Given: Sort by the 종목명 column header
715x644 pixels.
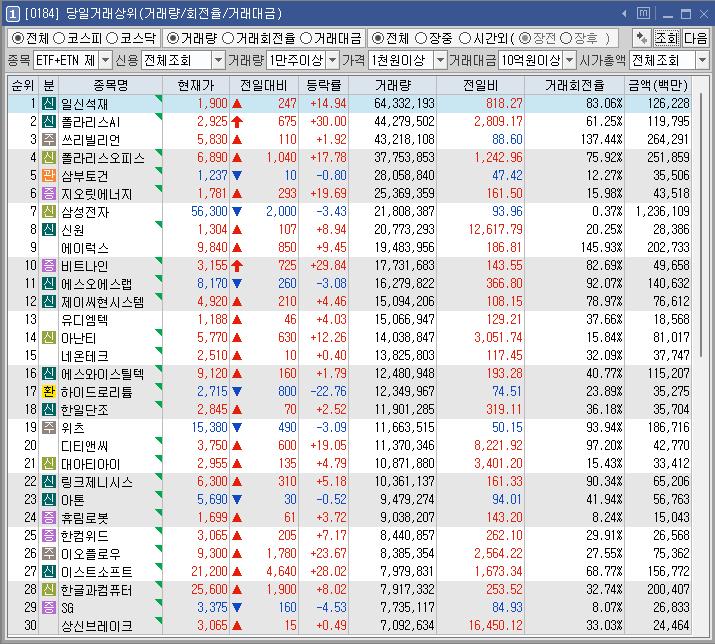Looking at the screenshot, I should pyautogui.click(x=110, y=85).
